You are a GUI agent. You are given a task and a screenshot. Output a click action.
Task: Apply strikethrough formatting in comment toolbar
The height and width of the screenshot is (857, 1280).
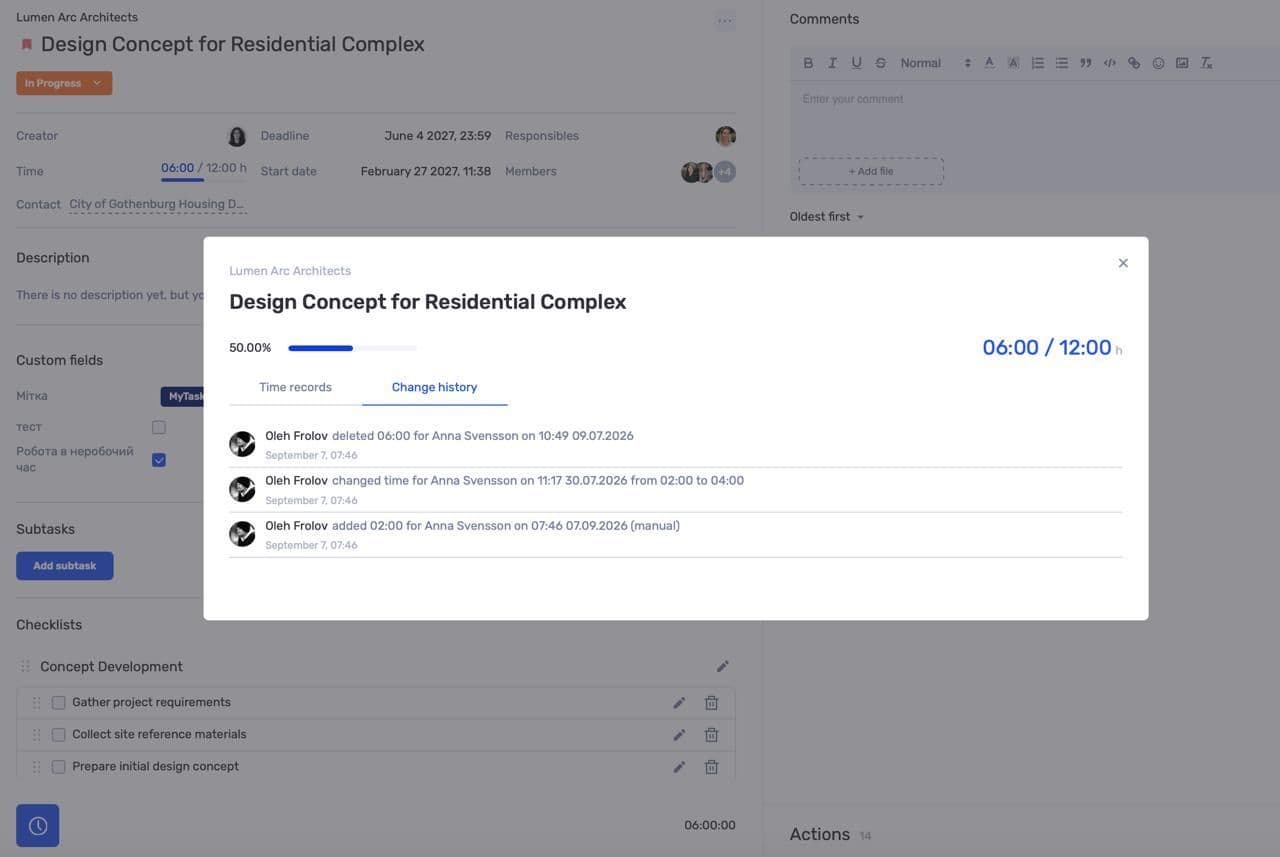(x=881, y=63)
